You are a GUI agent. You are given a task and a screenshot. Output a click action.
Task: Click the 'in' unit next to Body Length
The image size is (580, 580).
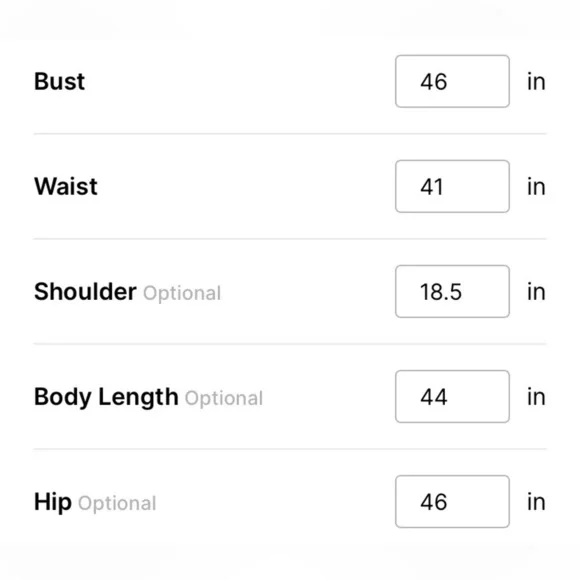[536, 397]
